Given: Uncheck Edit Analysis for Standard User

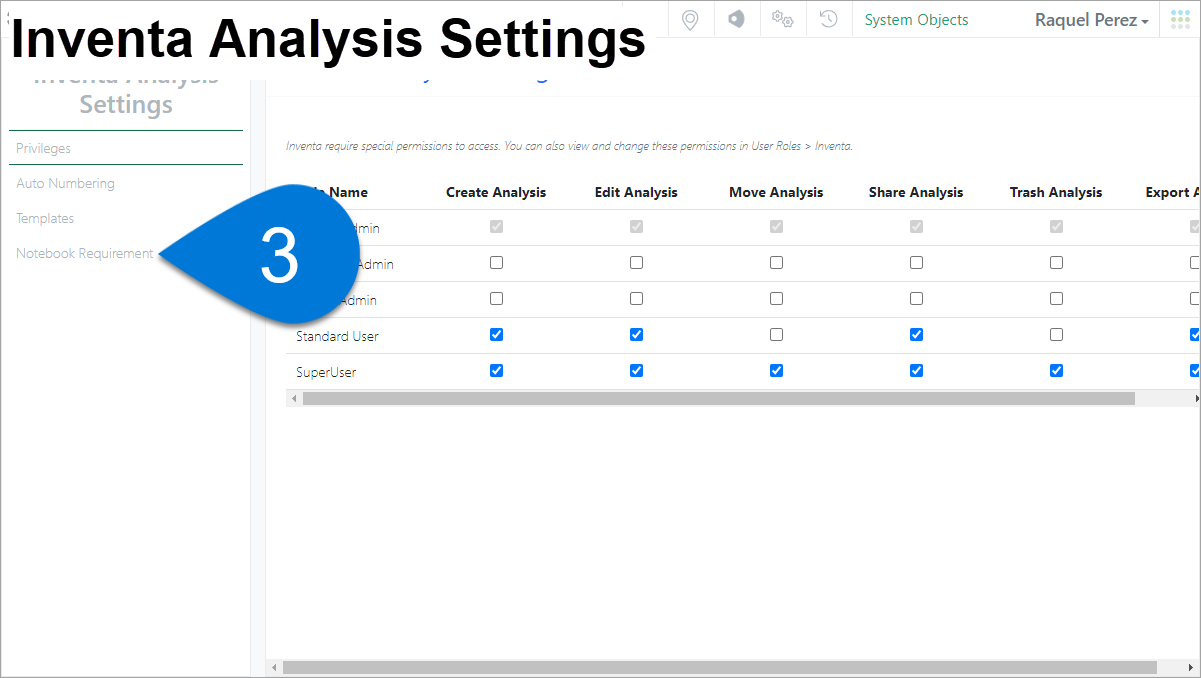Looking at the screenshot, I should tap(636, 335).
